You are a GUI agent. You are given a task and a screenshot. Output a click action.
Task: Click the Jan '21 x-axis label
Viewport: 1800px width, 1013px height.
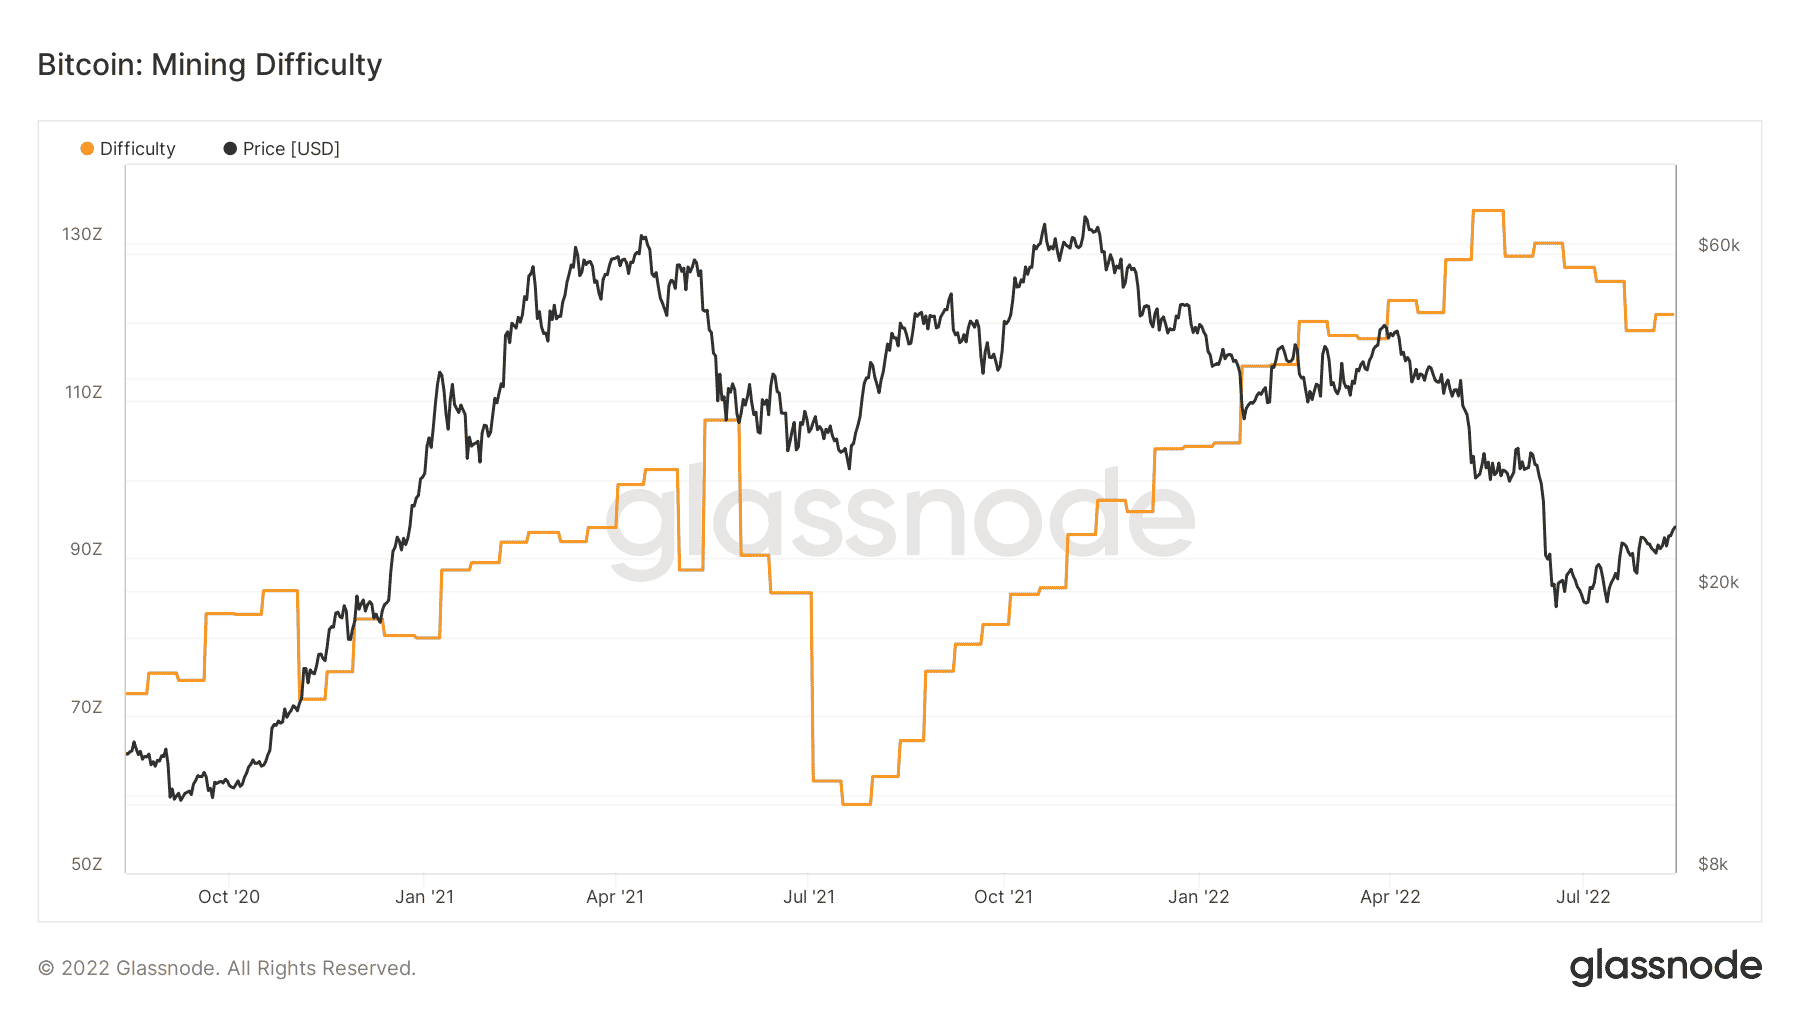[424, 897]
